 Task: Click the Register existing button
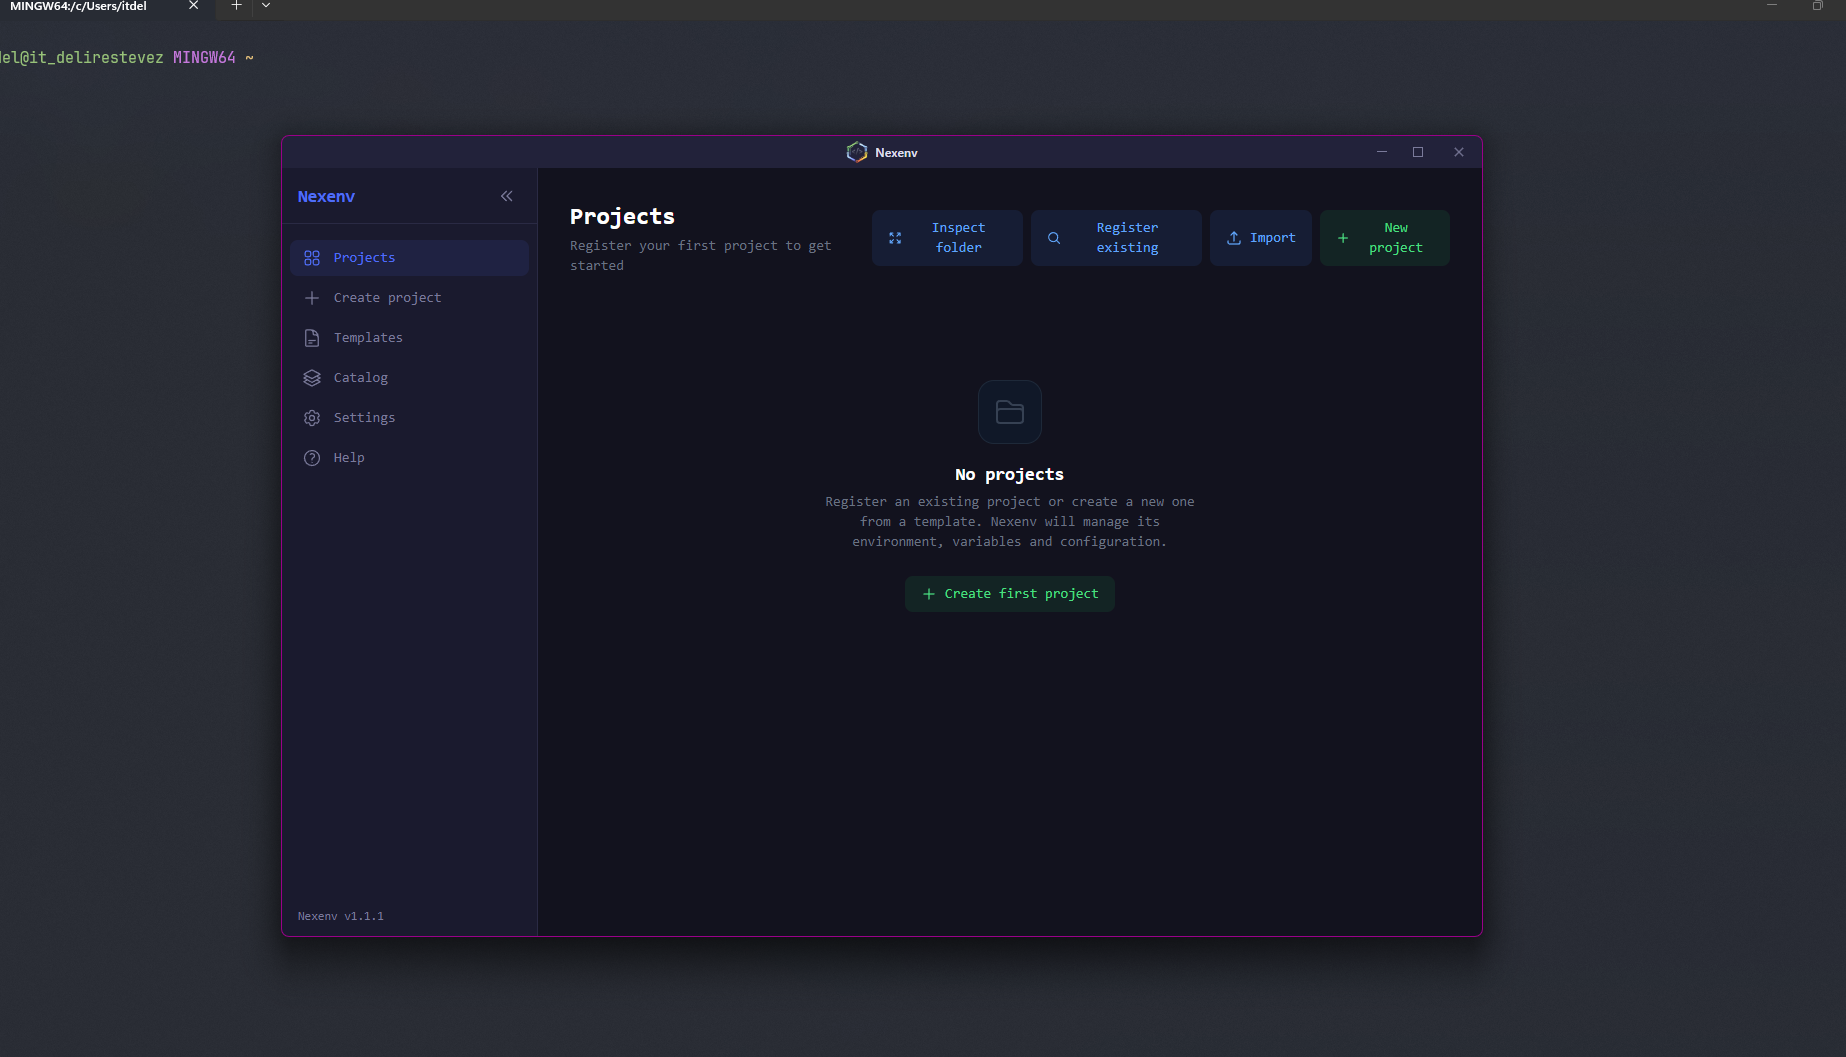click(x=1116, y=238)
